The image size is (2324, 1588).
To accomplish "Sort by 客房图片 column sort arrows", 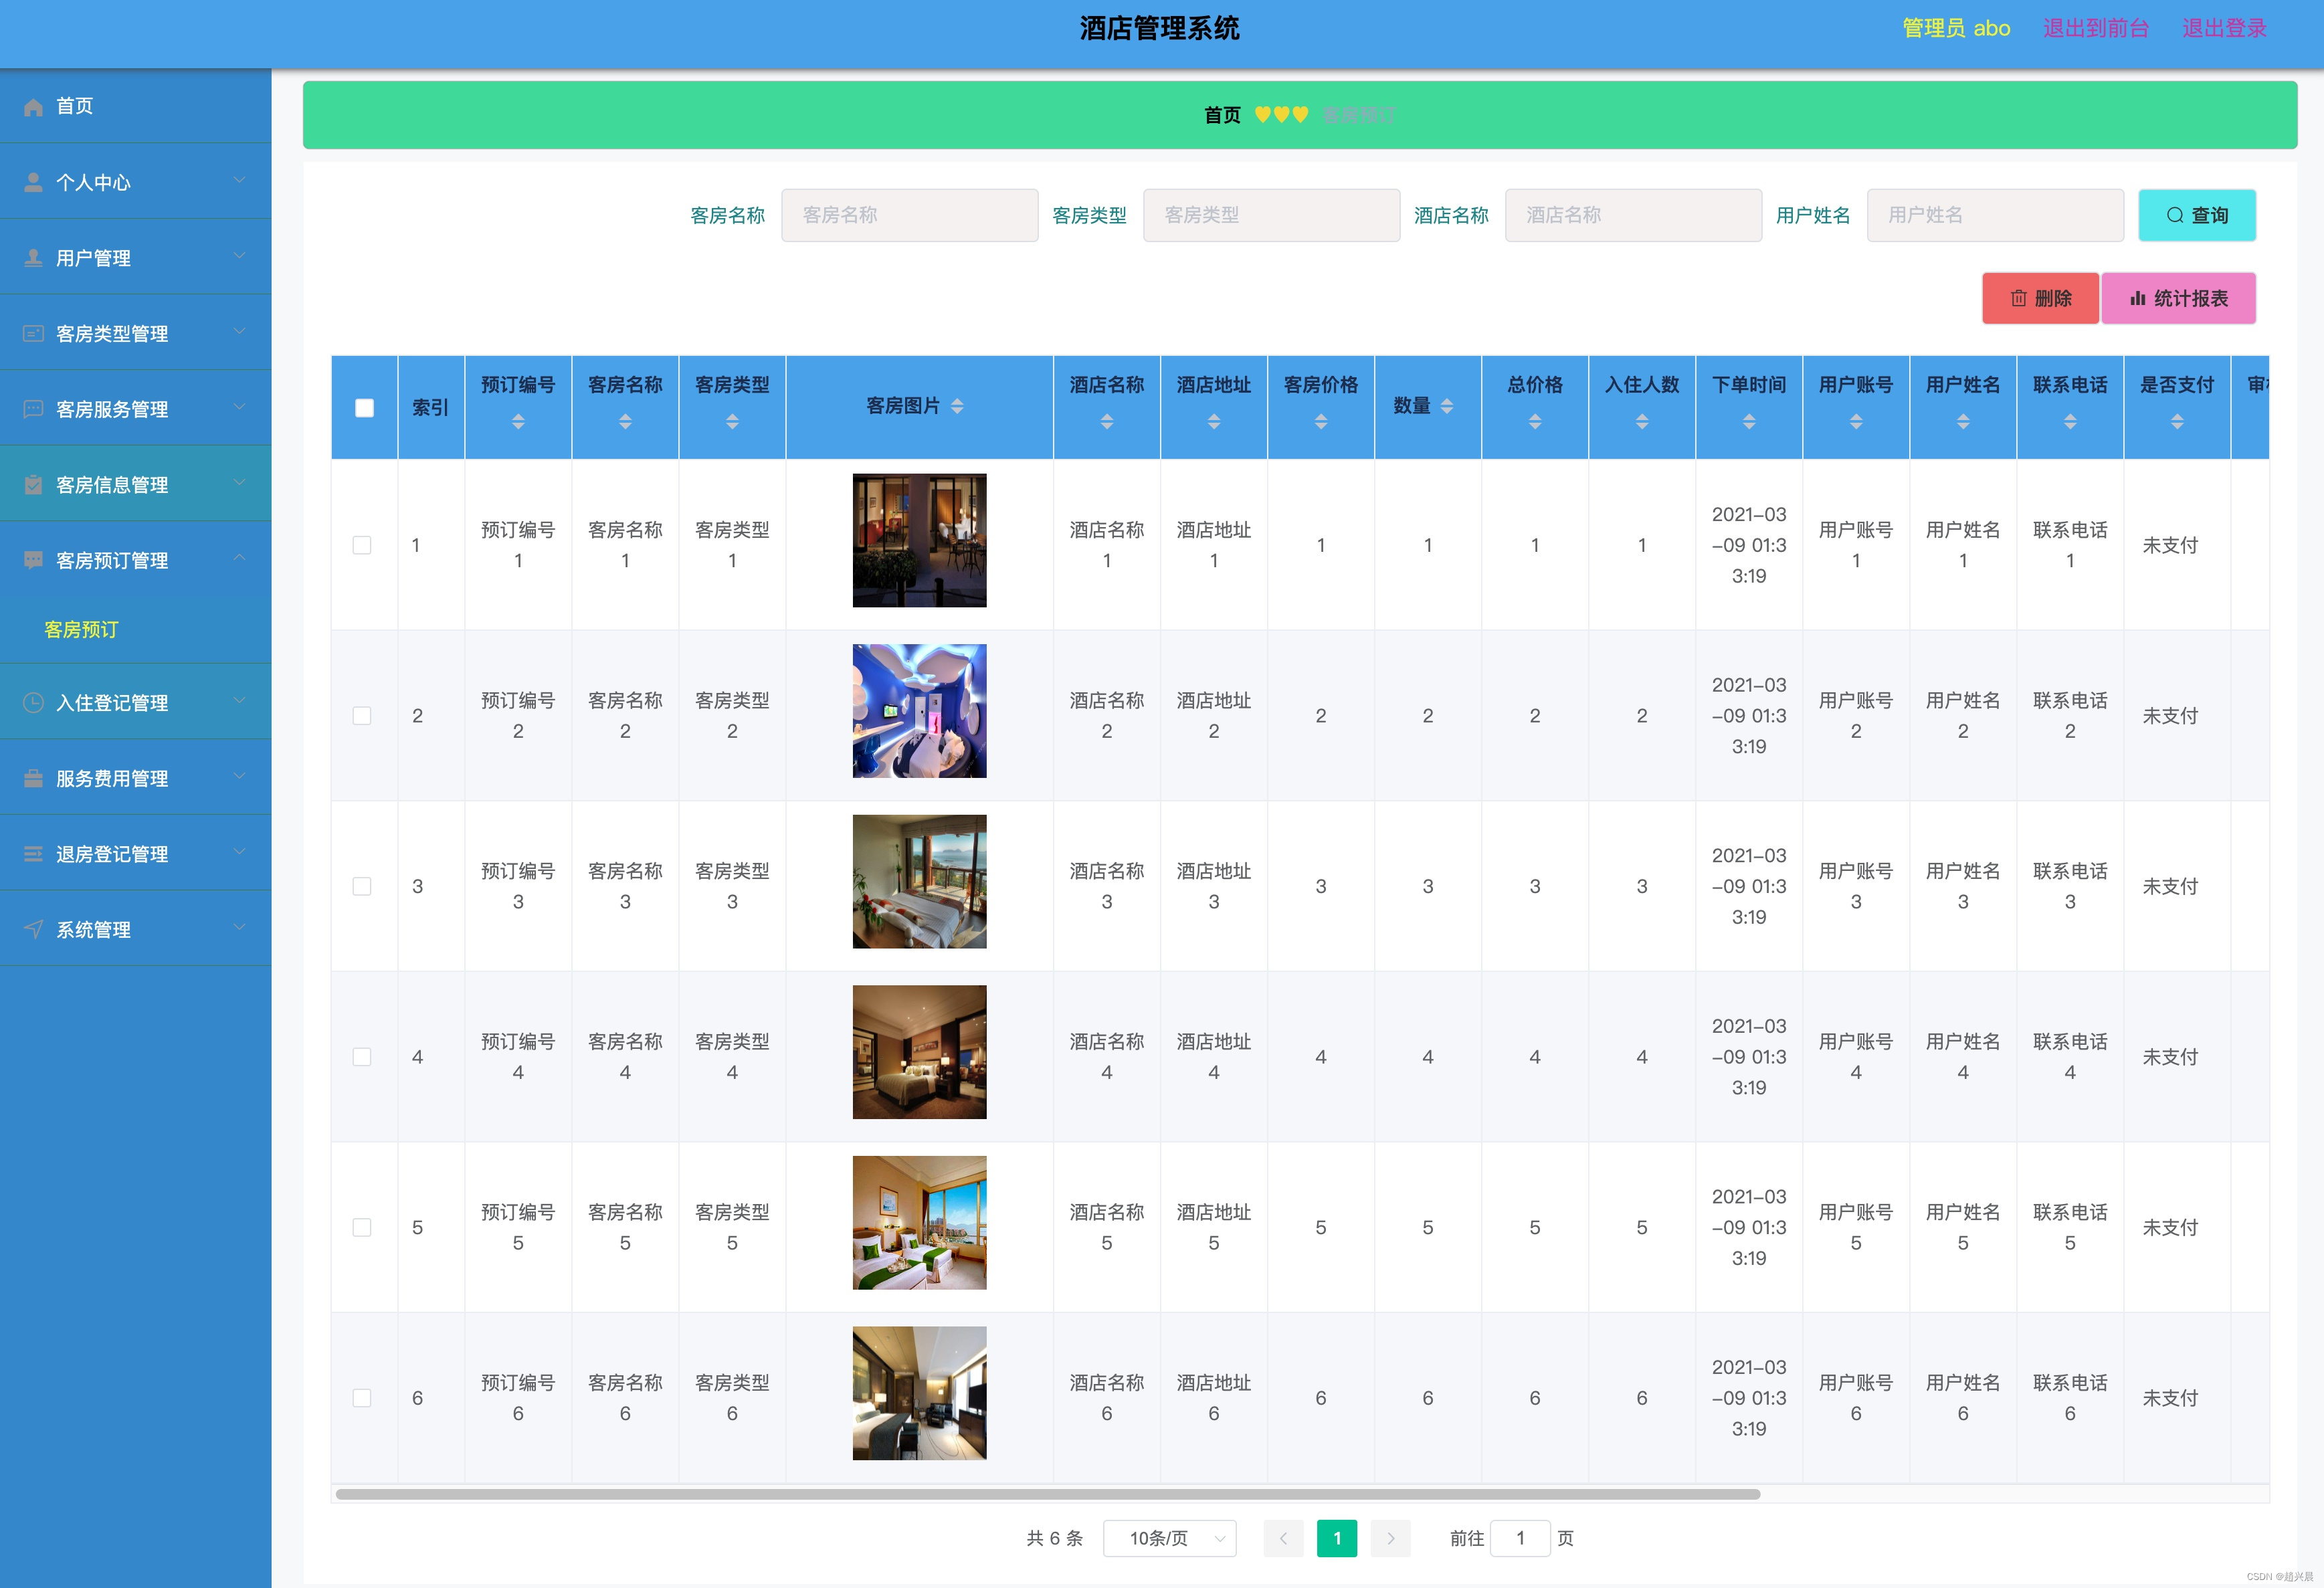I will [957, 406].
